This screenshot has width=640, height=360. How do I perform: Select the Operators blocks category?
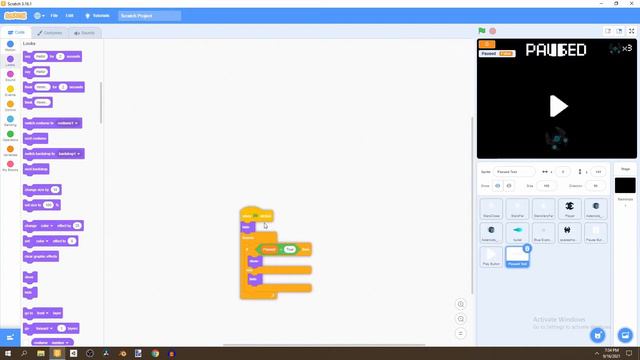[x=10, y=136]
